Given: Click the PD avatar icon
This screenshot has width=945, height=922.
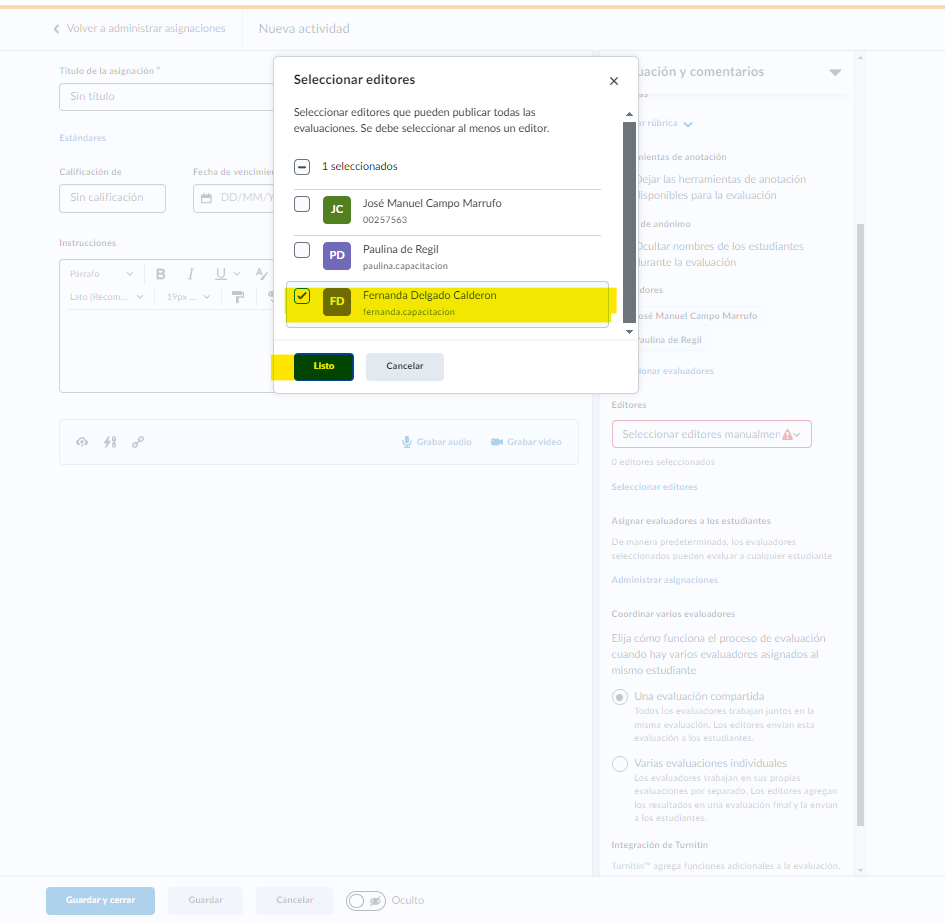Looking at the screenshot, I should [x=337, y=256].
